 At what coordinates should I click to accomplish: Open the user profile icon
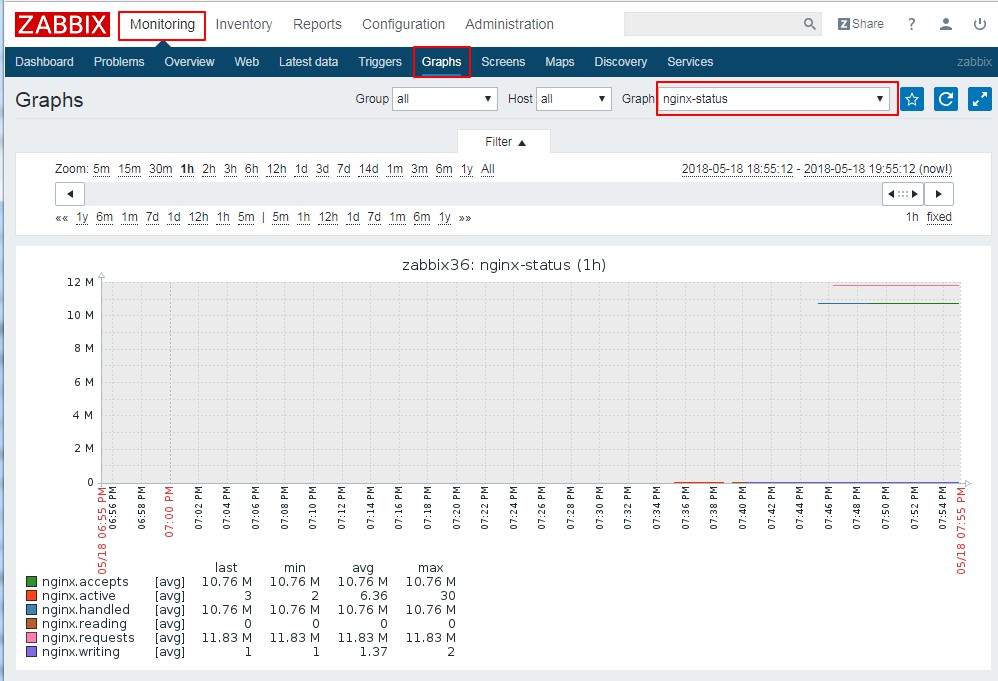pyautogui.click(x=945, y=24)
